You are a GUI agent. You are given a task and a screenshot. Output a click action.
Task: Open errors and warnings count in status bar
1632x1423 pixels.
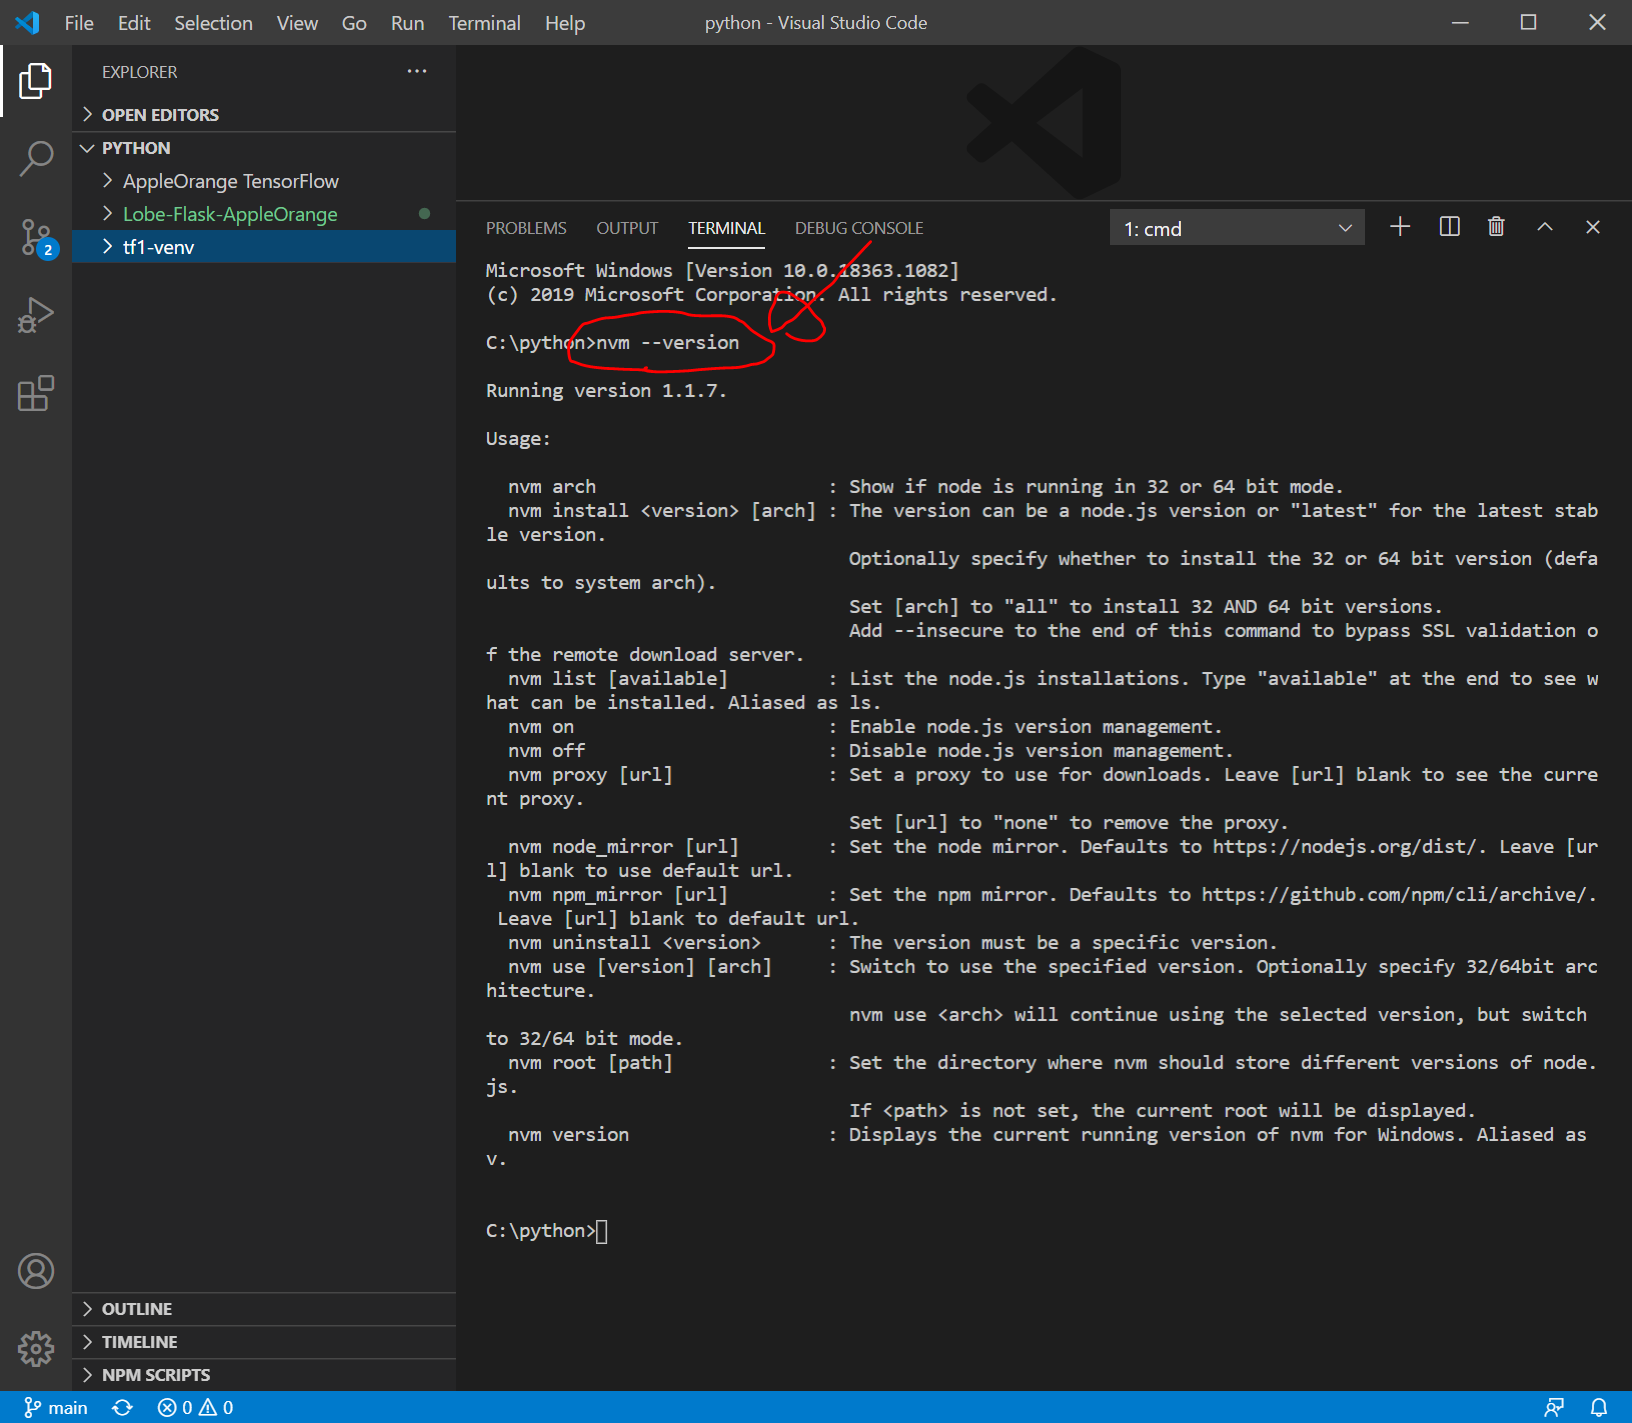coord(195,1407)
